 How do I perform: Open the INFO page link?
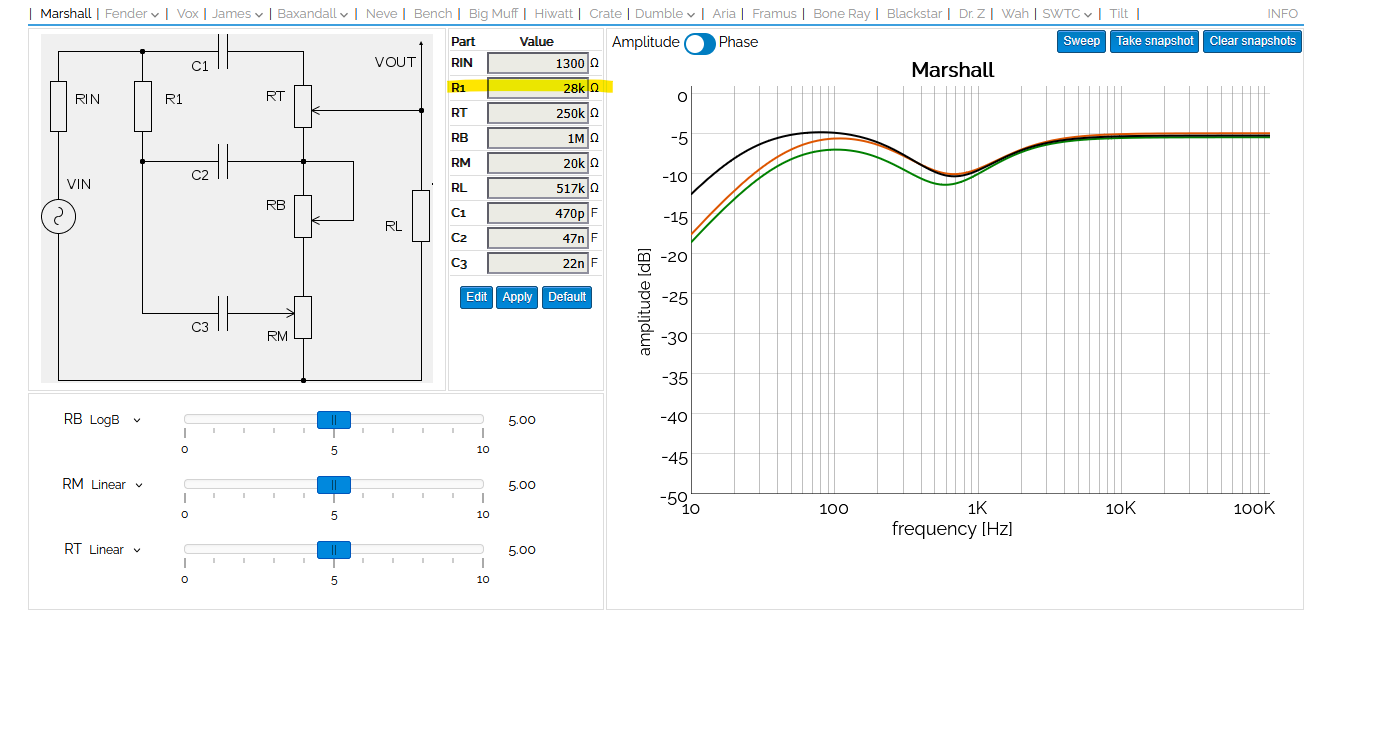tap(1282, 14)
